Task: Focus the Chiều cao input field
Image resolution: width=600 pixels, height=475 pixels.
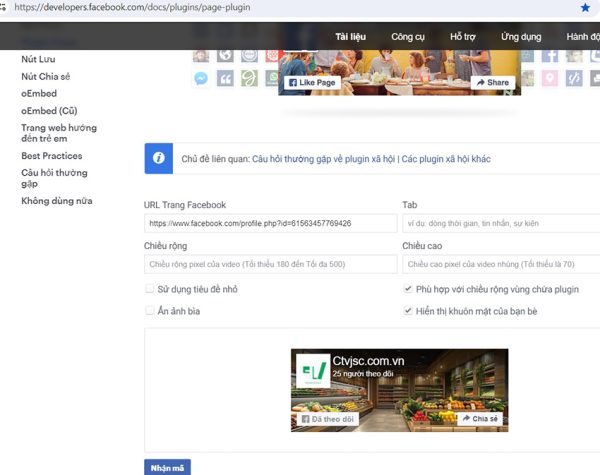Action: tap(501, 264)
